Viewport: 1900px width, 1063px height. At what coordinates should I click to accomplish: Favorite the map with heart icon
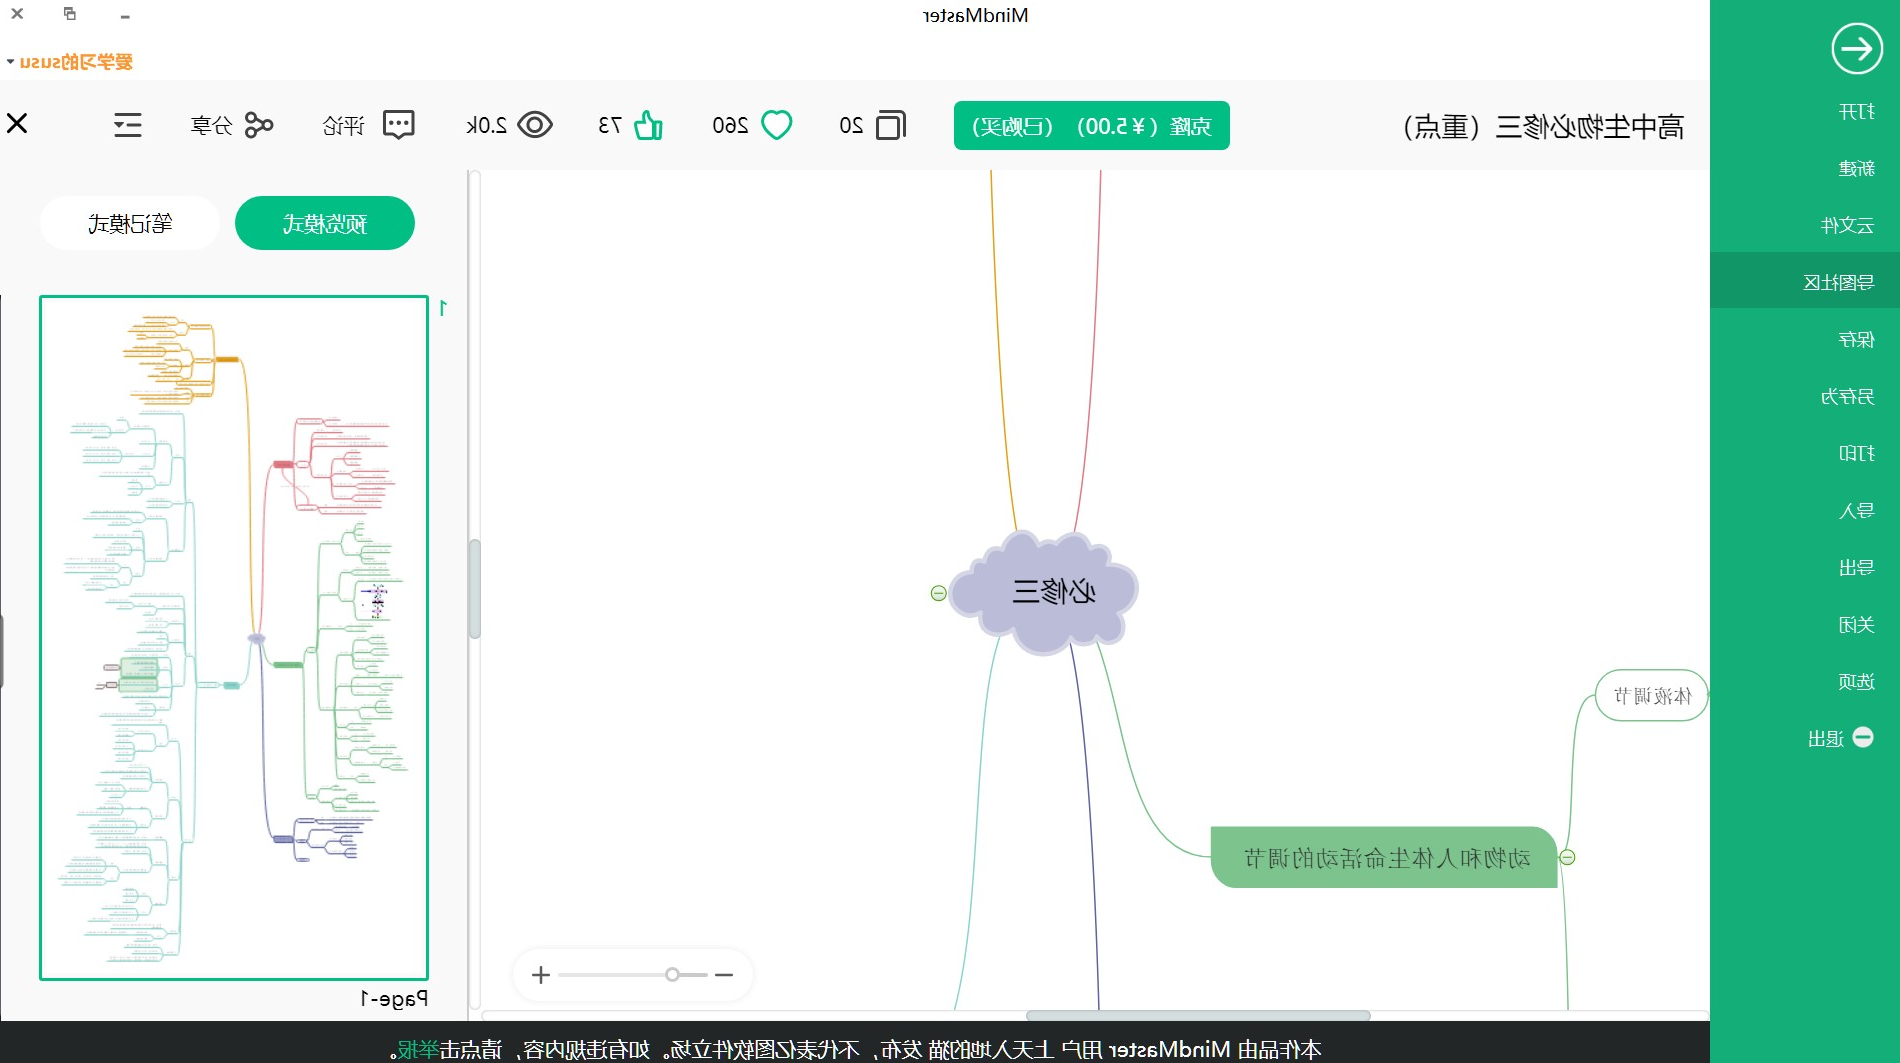777,125
